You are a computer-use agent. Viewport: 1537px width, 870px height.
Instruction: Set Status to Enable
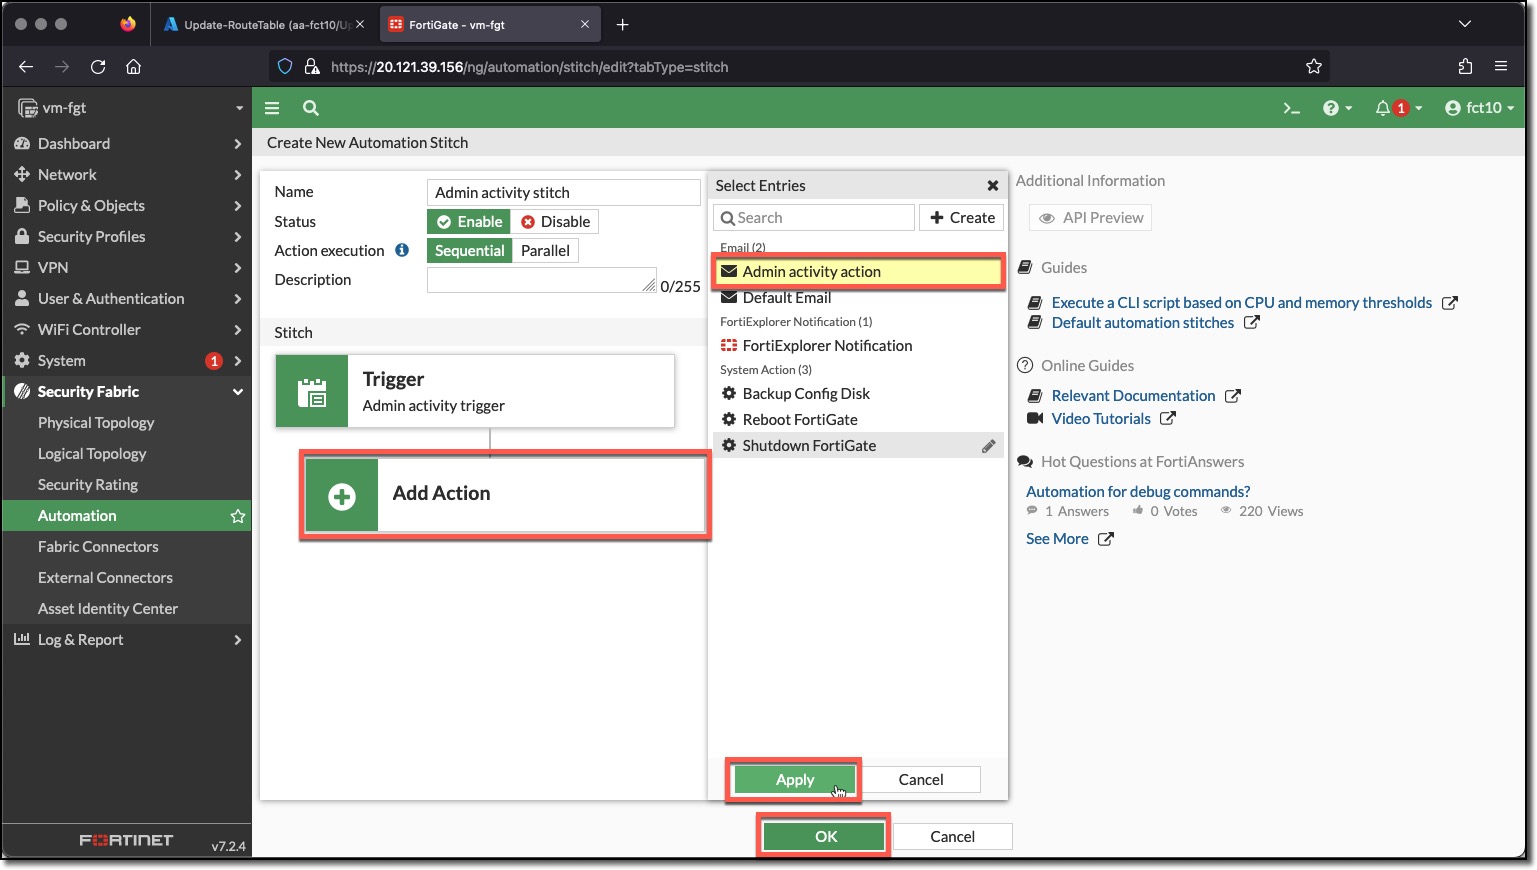(470, 222)
